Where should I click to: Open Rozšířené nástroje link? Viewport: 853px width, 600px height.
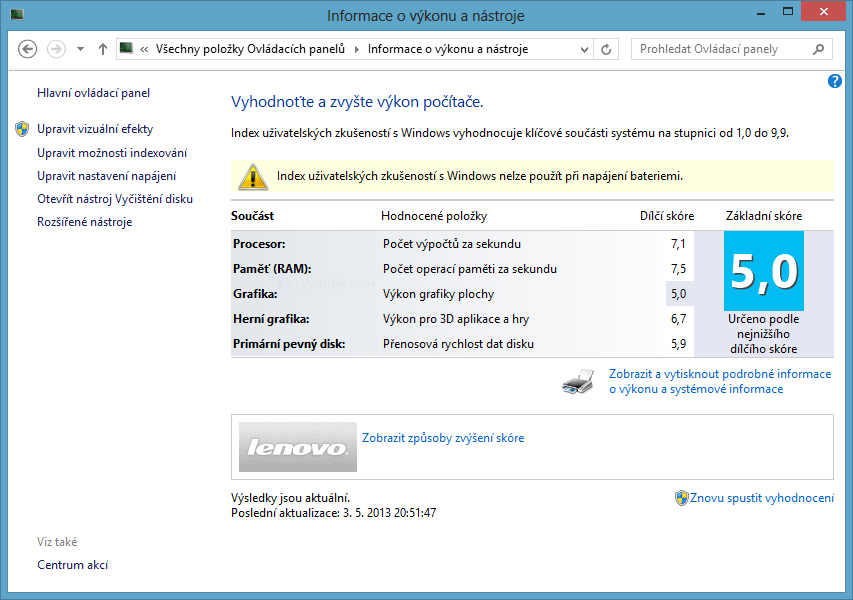pos(84,222)
